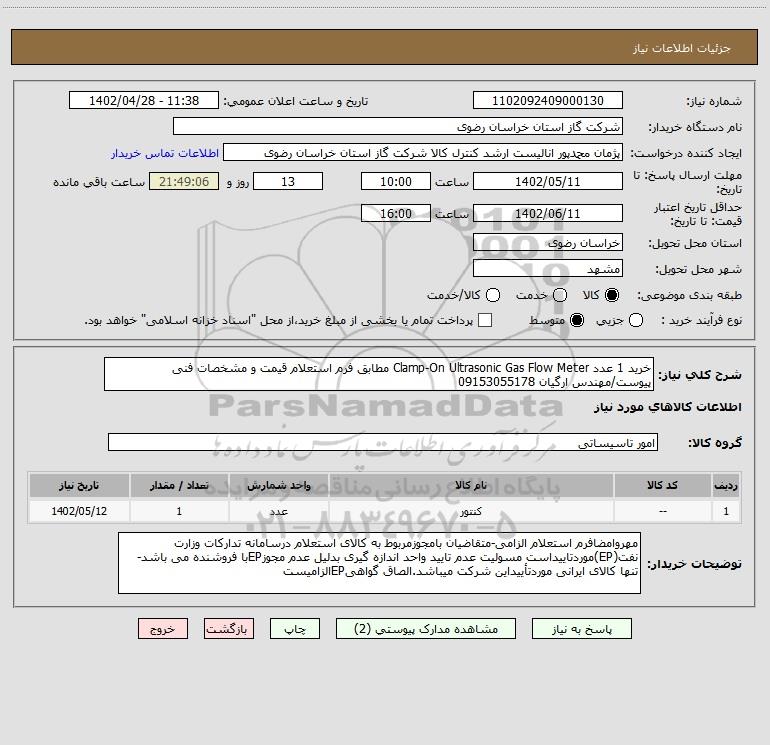The width and height of the screenshot is (770, 745).
Task: Click the واحد شمارش column header
Action: (x=278, y=485)
